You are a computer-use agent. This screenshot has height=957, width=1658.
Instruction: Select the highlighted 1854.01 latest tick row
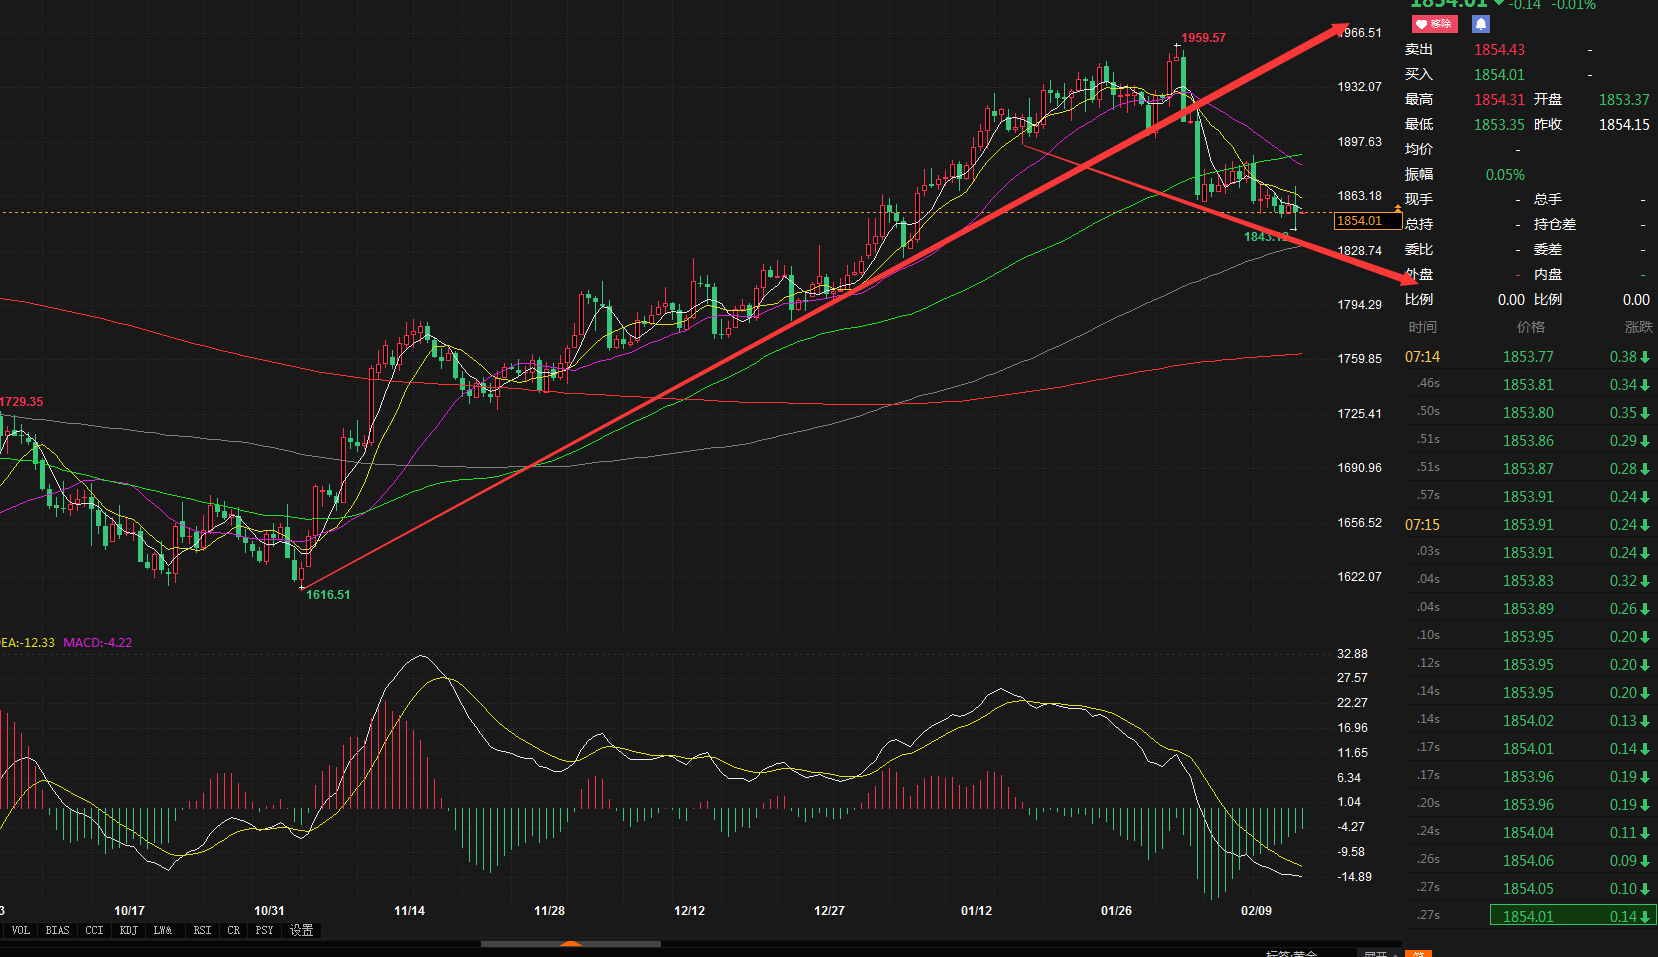tap(1572, 916)
